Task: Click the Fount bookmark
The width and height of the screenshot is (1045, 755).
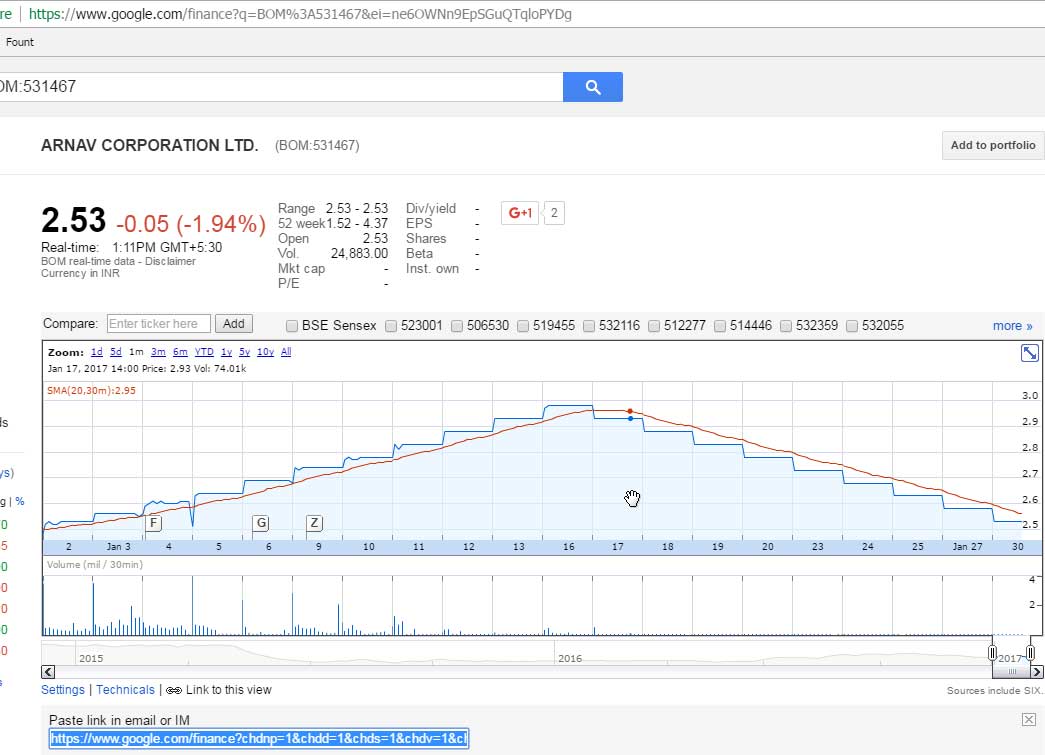Action: (x=19, y=42)
